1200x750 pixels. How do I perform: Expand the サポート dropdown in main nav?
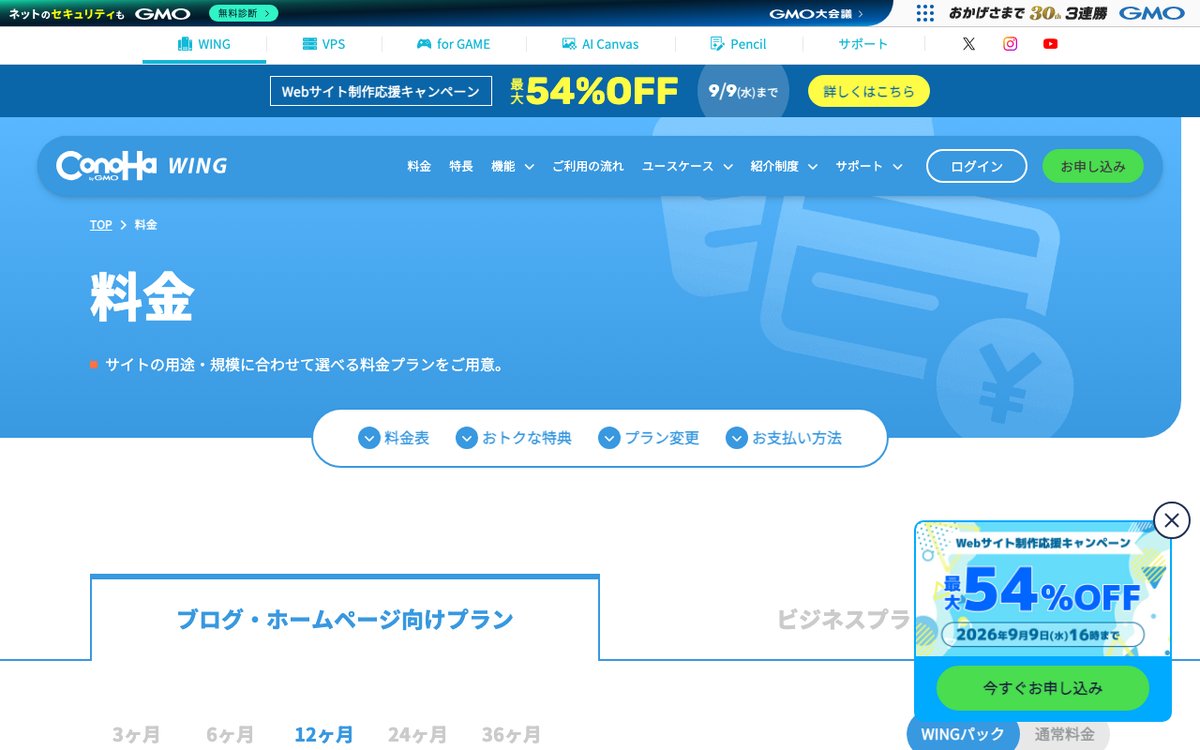point(869,166)
